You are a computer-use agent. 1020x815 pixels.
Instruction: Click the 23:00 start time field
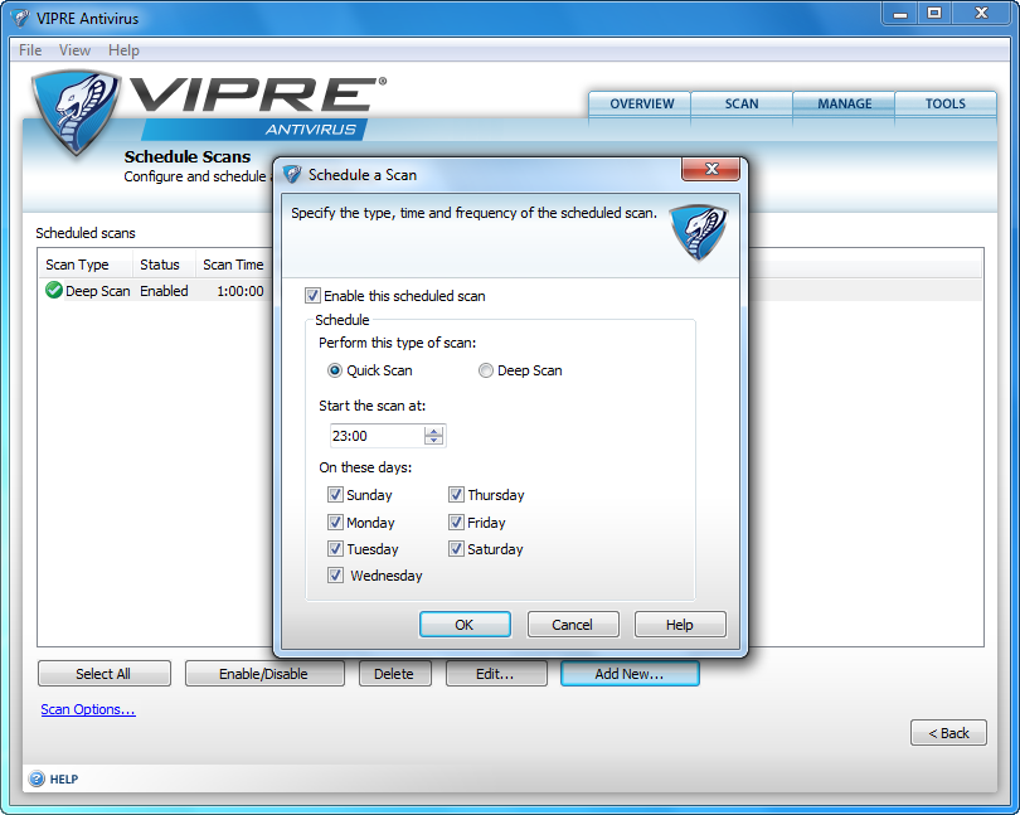pos(377,436)
